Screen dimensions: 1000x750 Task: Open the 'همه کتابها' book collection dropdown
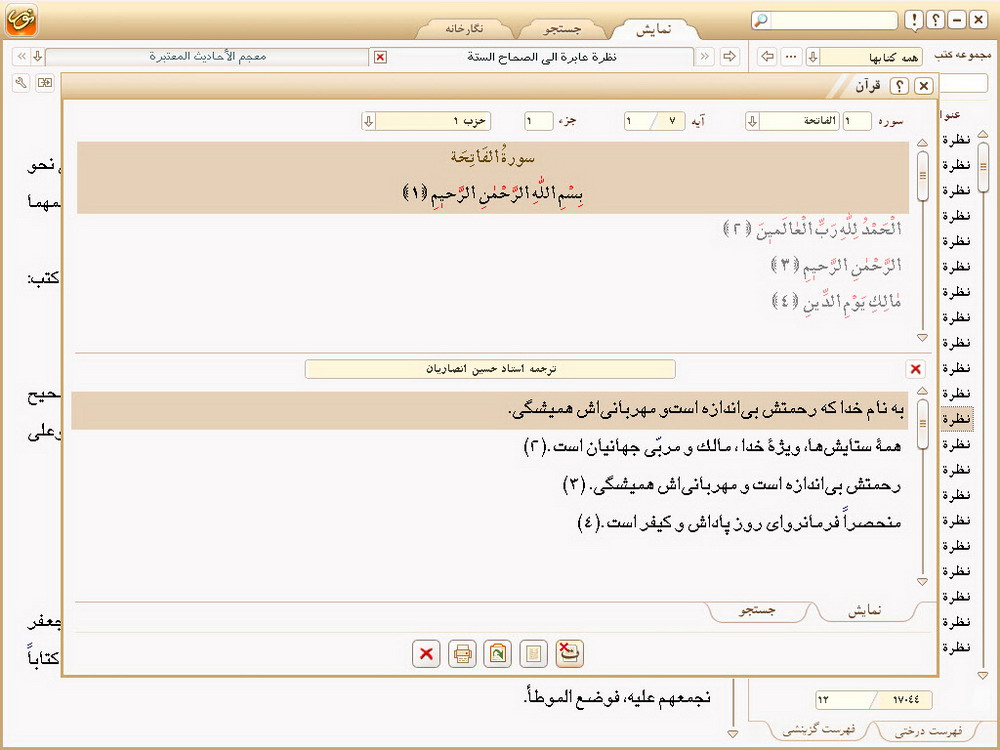[x=813, y=56]
